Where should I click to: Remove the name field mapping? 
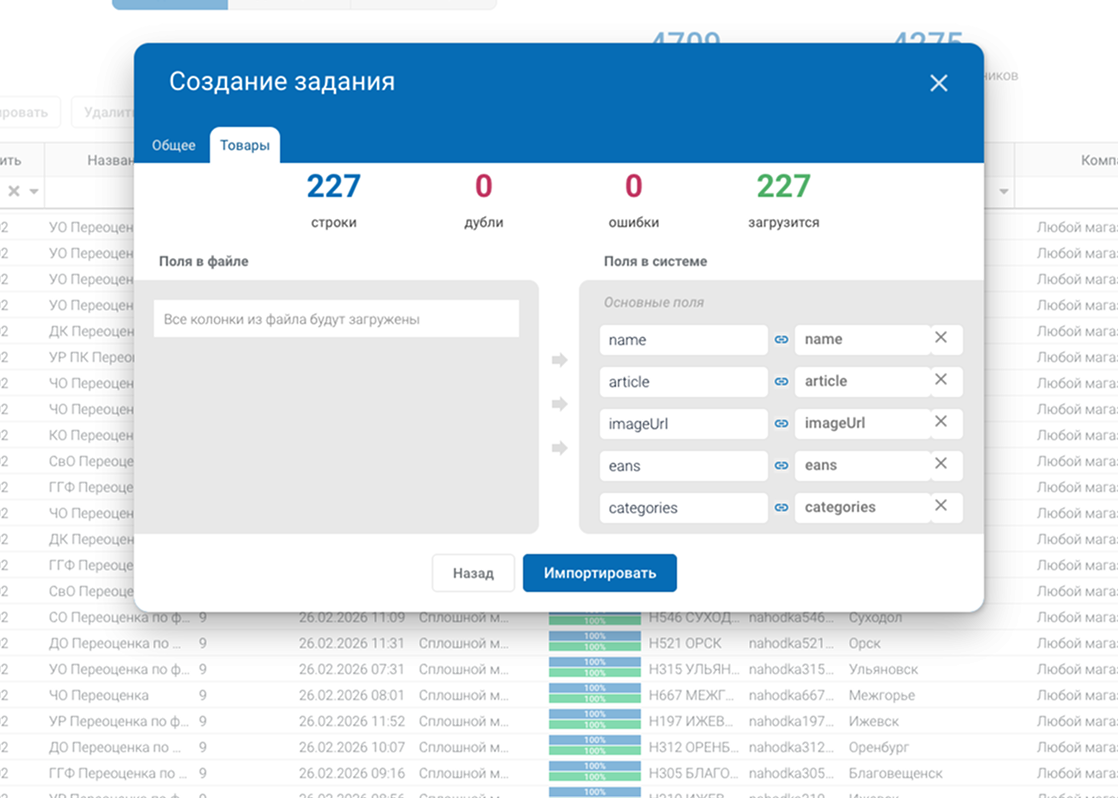pos(941,339)
